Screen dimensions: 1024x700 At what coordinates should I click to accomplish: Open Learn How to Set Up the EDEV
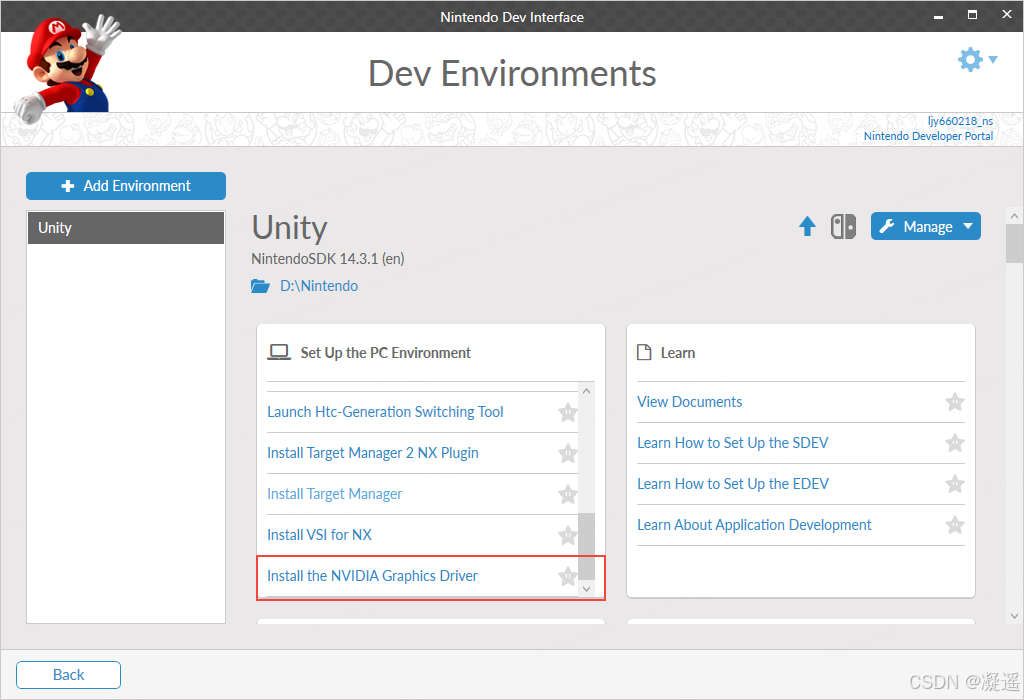click(733, 484)
